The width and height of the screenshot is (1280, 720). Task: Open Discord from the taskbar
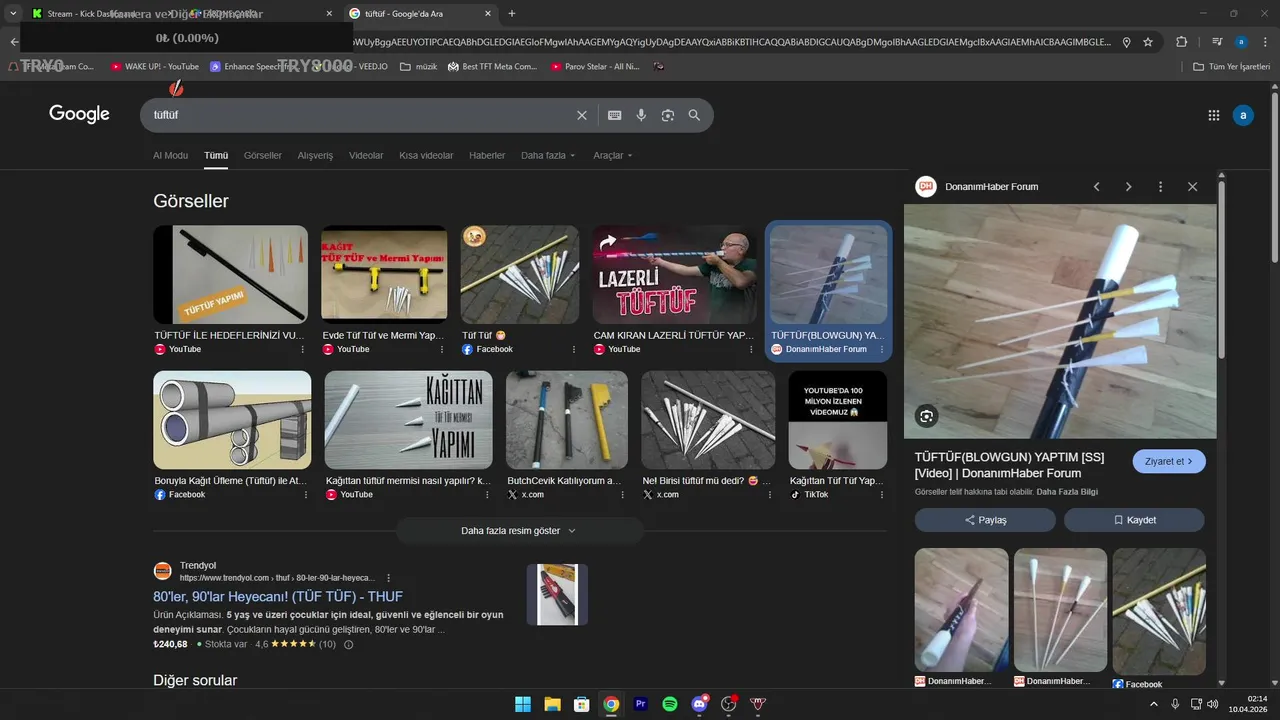[x=700, y=704]
